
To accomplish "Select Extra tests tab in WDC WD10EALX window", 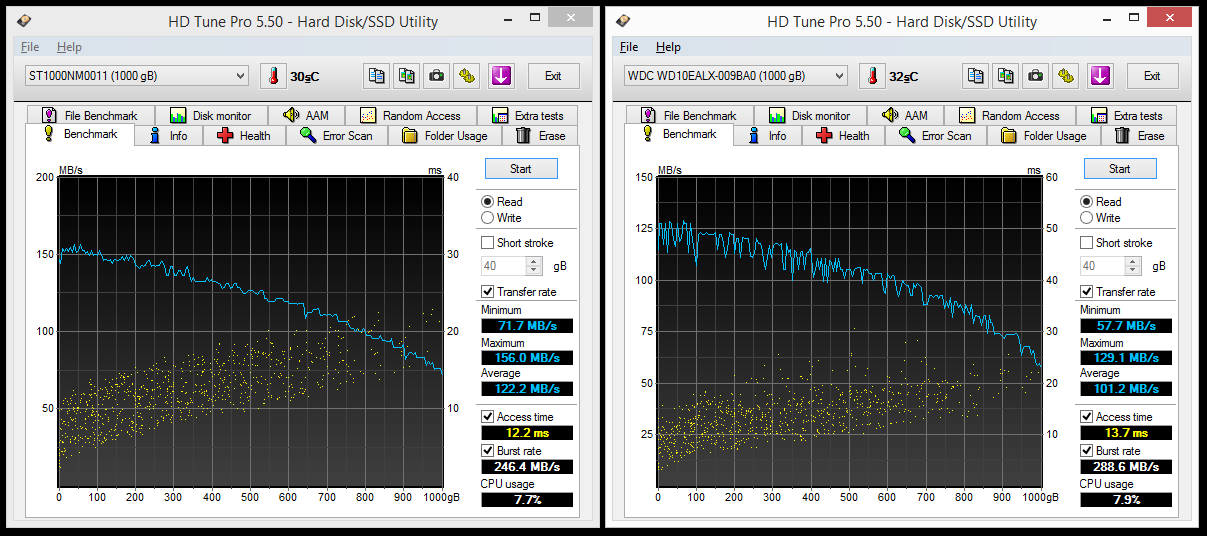I will 1126,115.
